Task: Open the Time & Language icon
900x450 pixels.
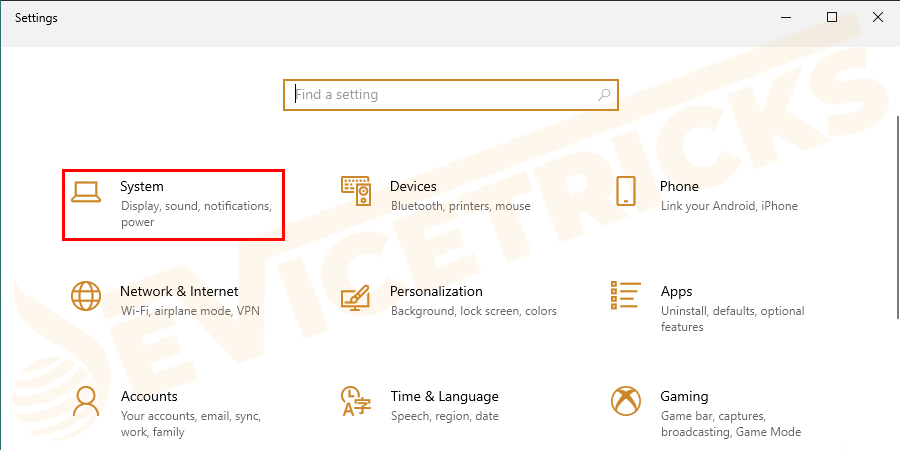Action: (356, 401)
